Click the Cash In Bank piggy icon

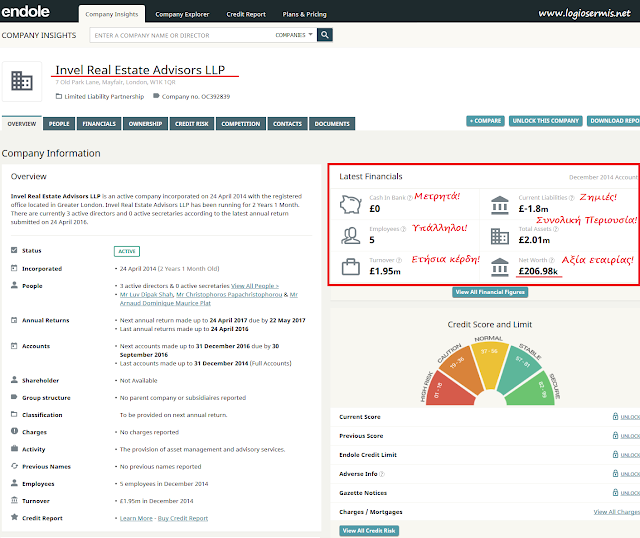pyautogui.click(x=351, y=204)
